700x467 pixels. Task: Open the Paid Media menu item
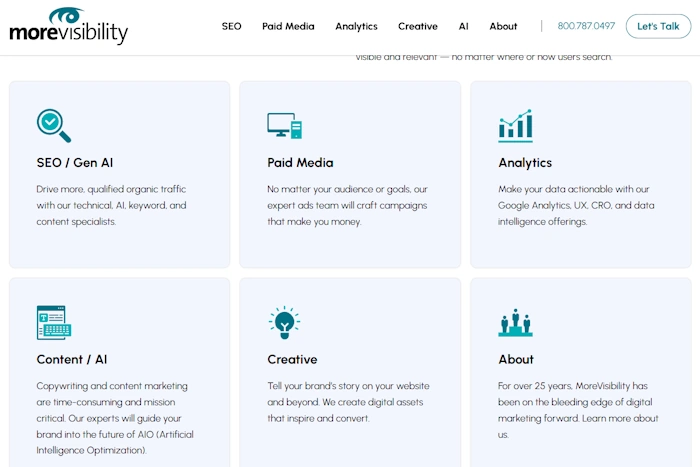[x=288, y=26]
